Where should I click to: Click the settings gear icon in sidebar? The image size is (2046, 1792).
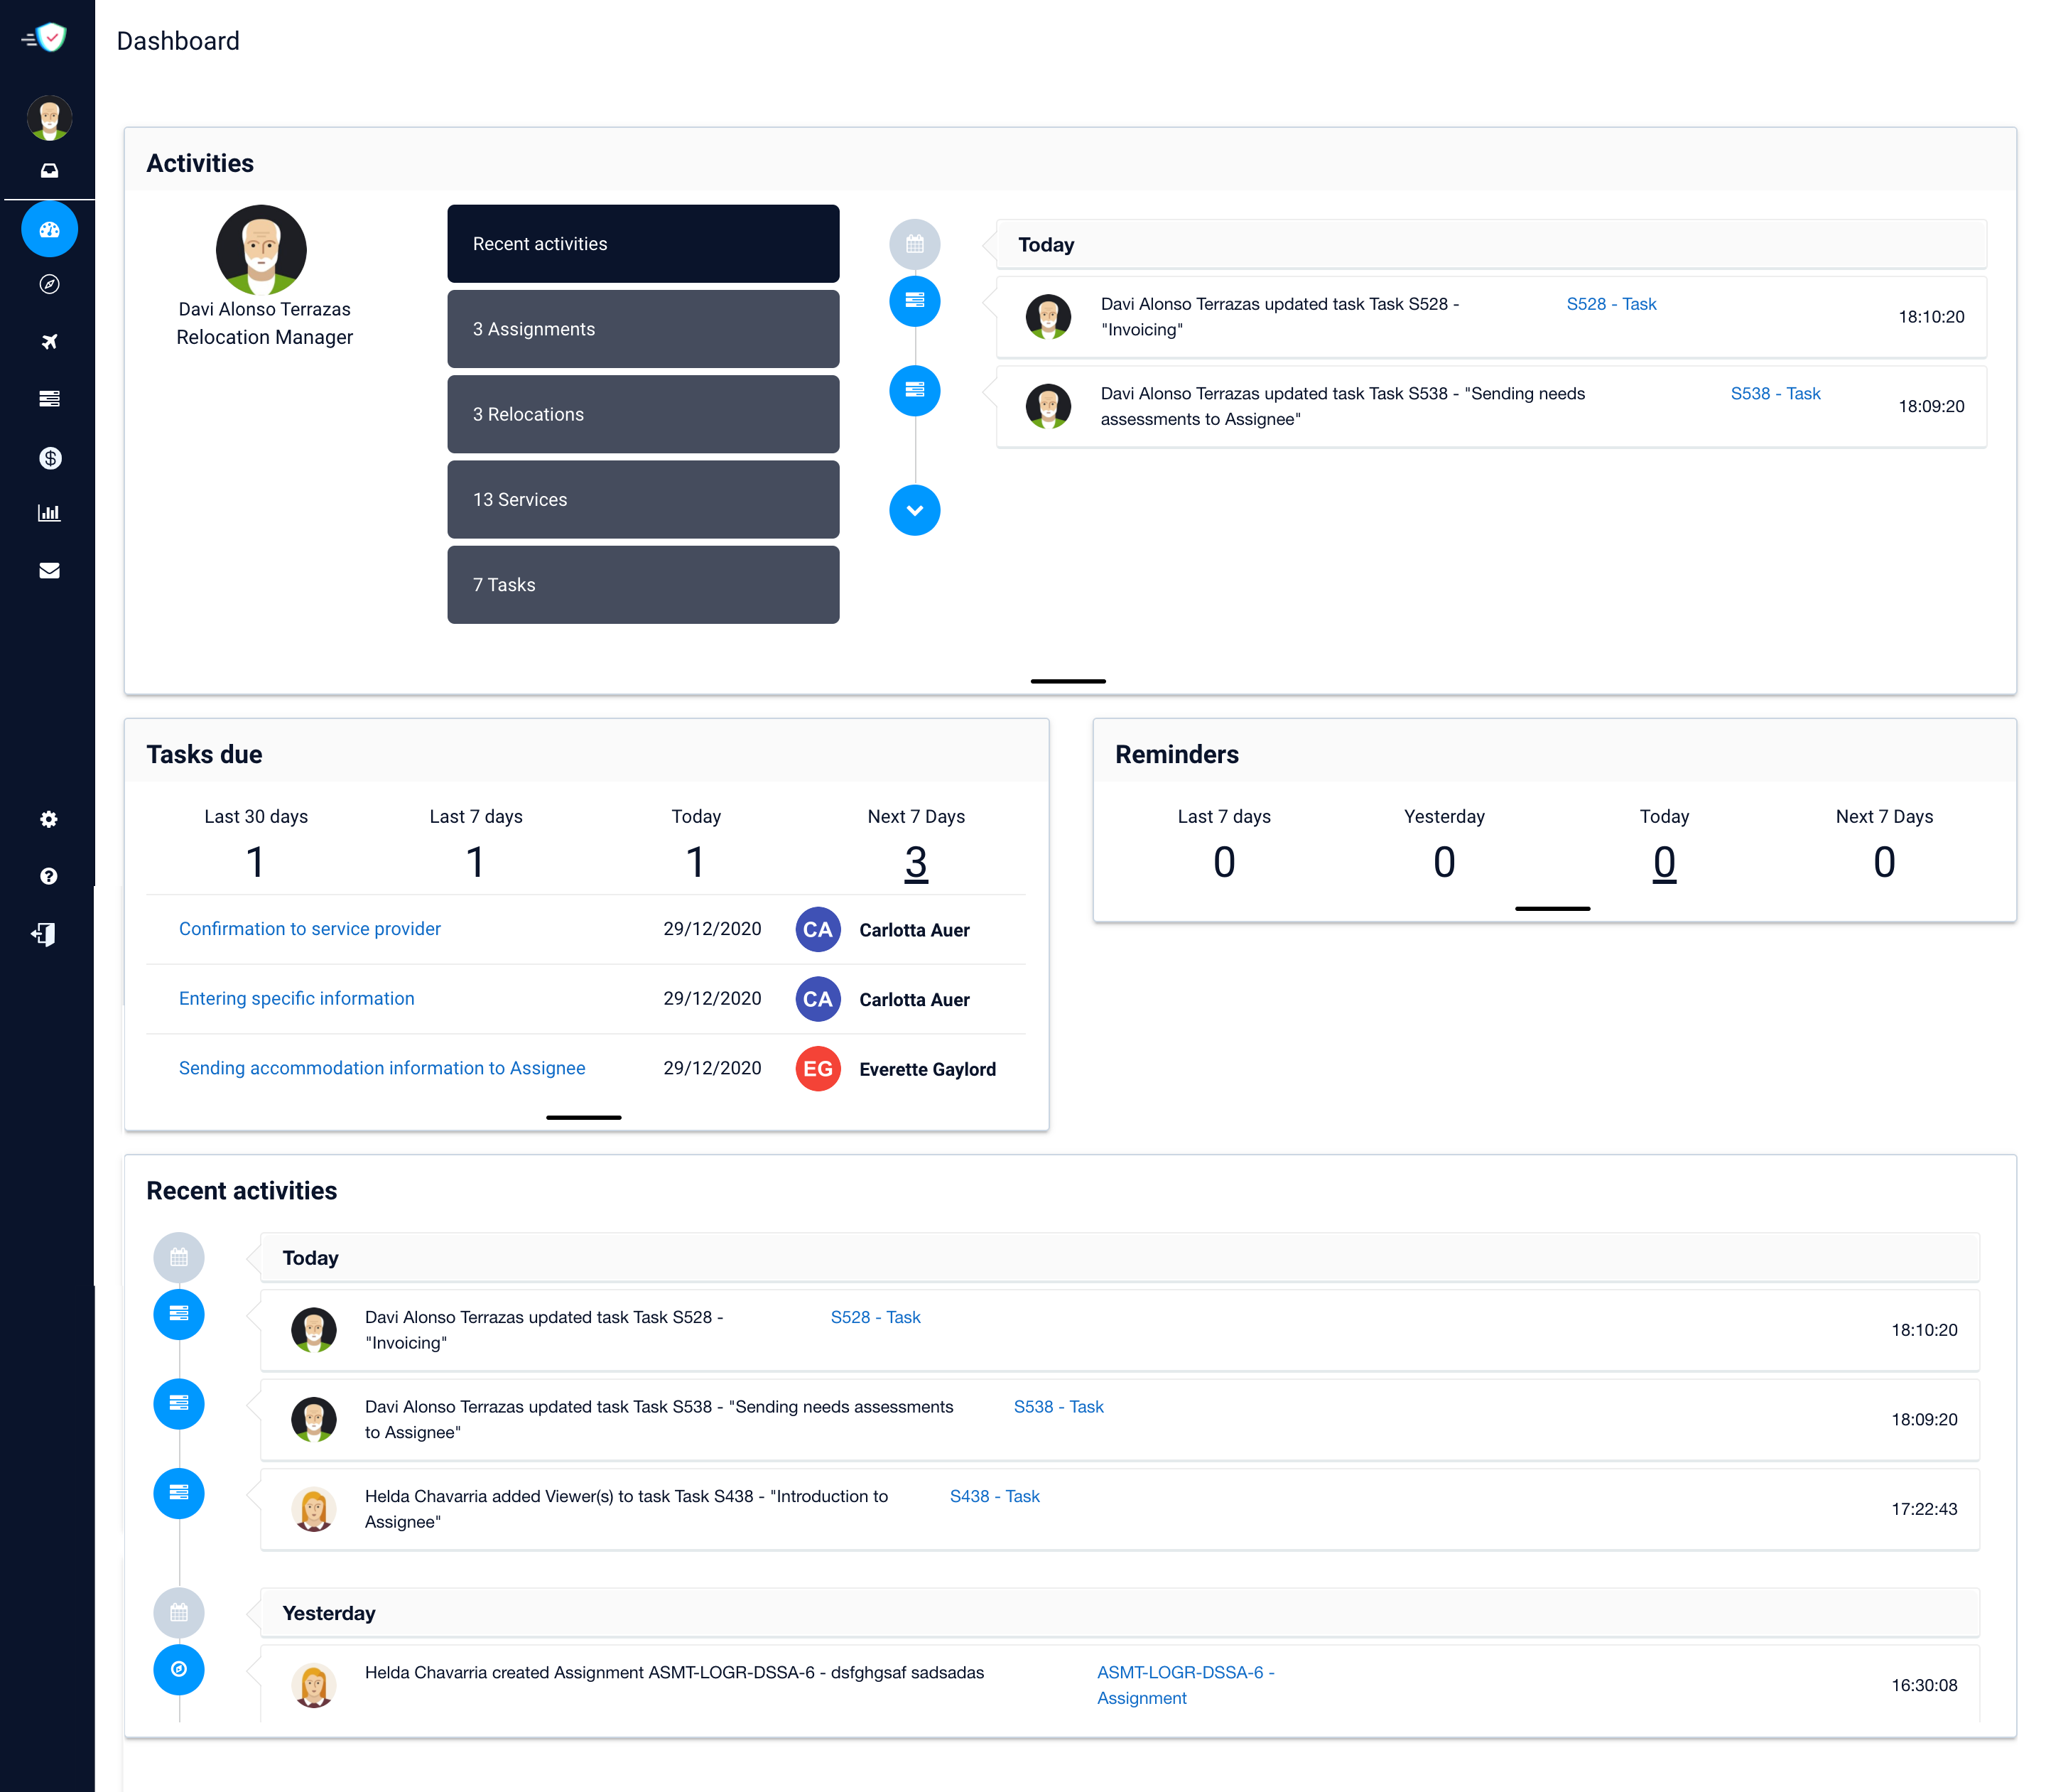49,818
